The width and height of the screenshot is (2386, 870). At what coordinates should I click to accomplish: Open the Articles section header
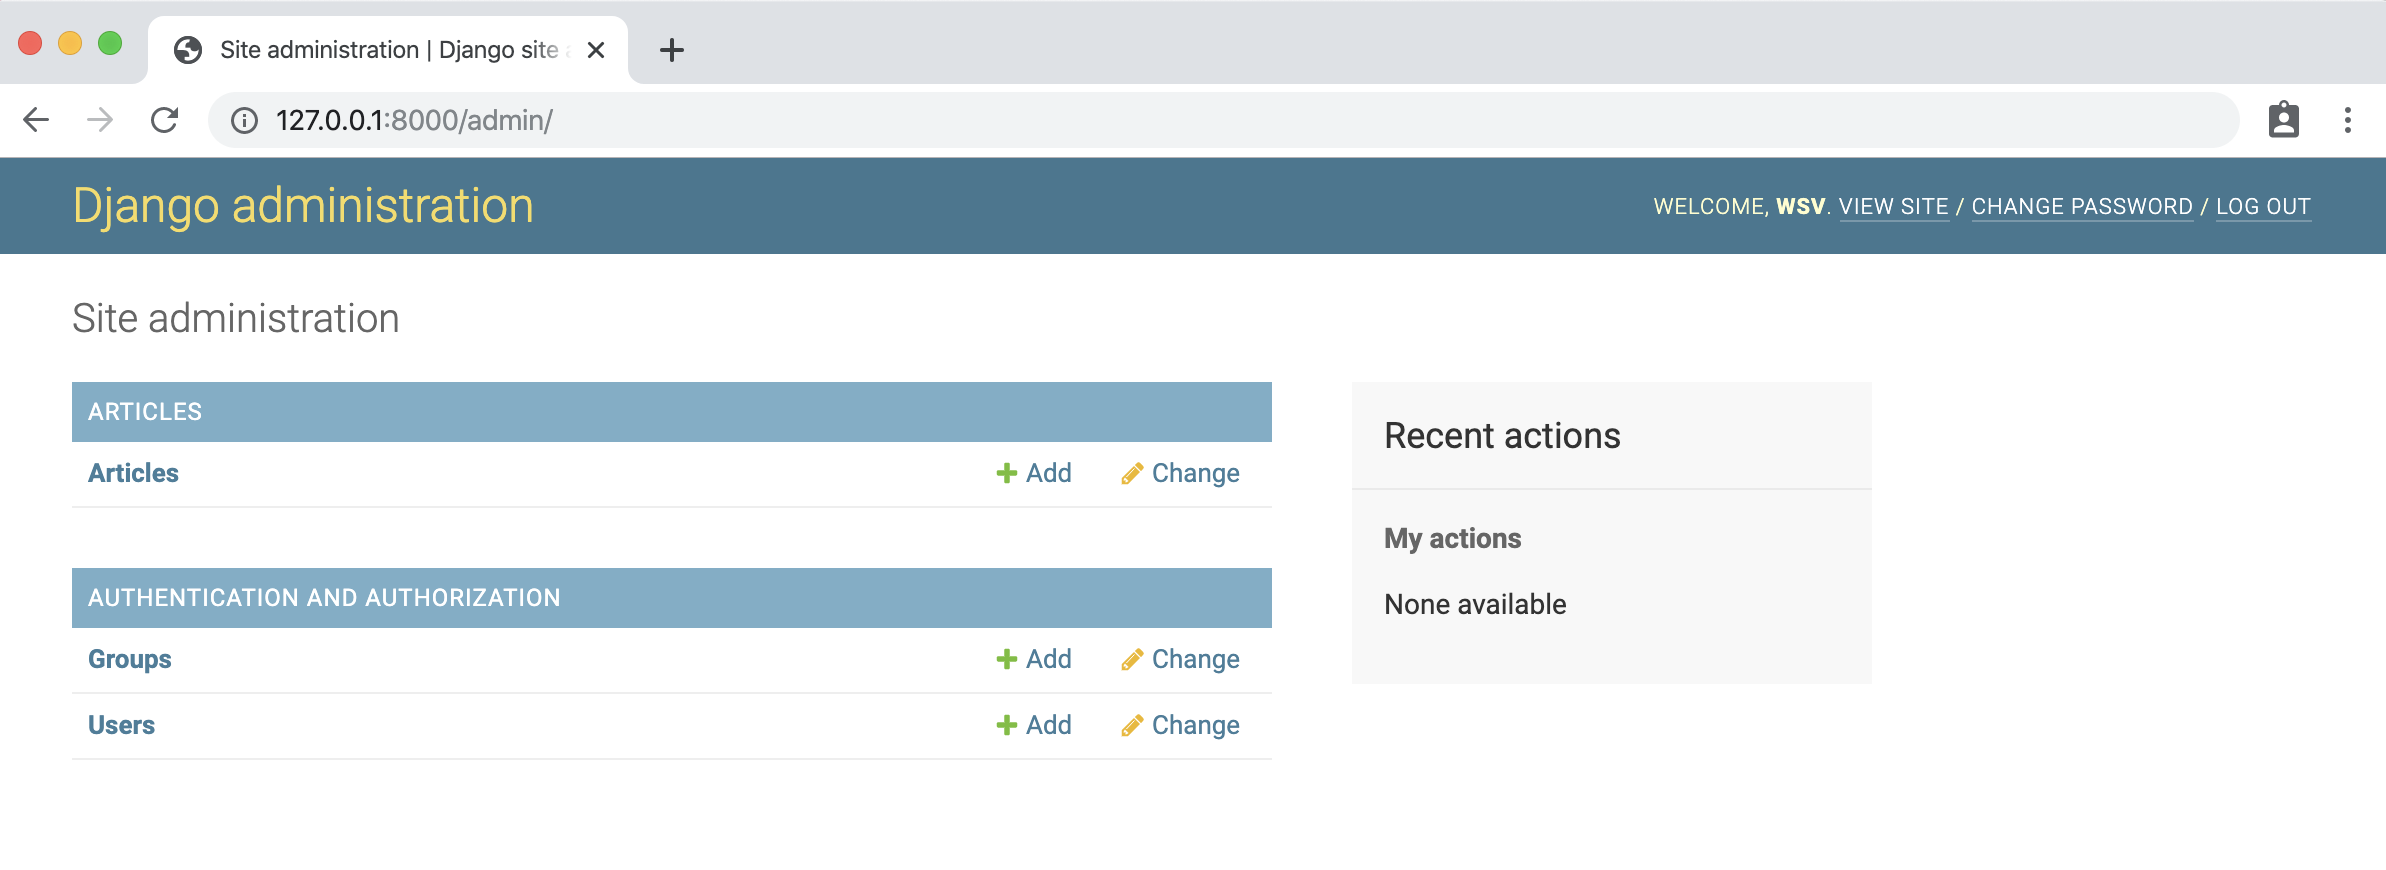pos(145,412)
